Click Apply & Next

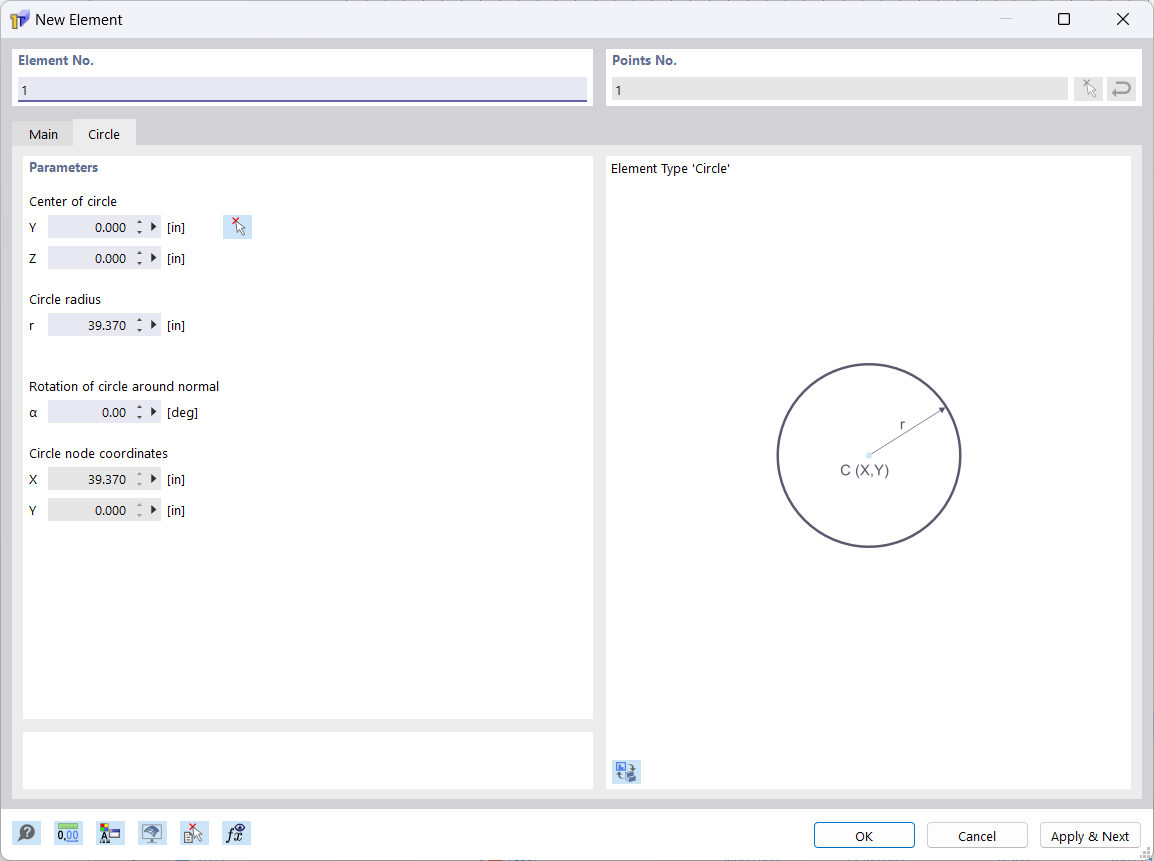[x=1090, y=835]
